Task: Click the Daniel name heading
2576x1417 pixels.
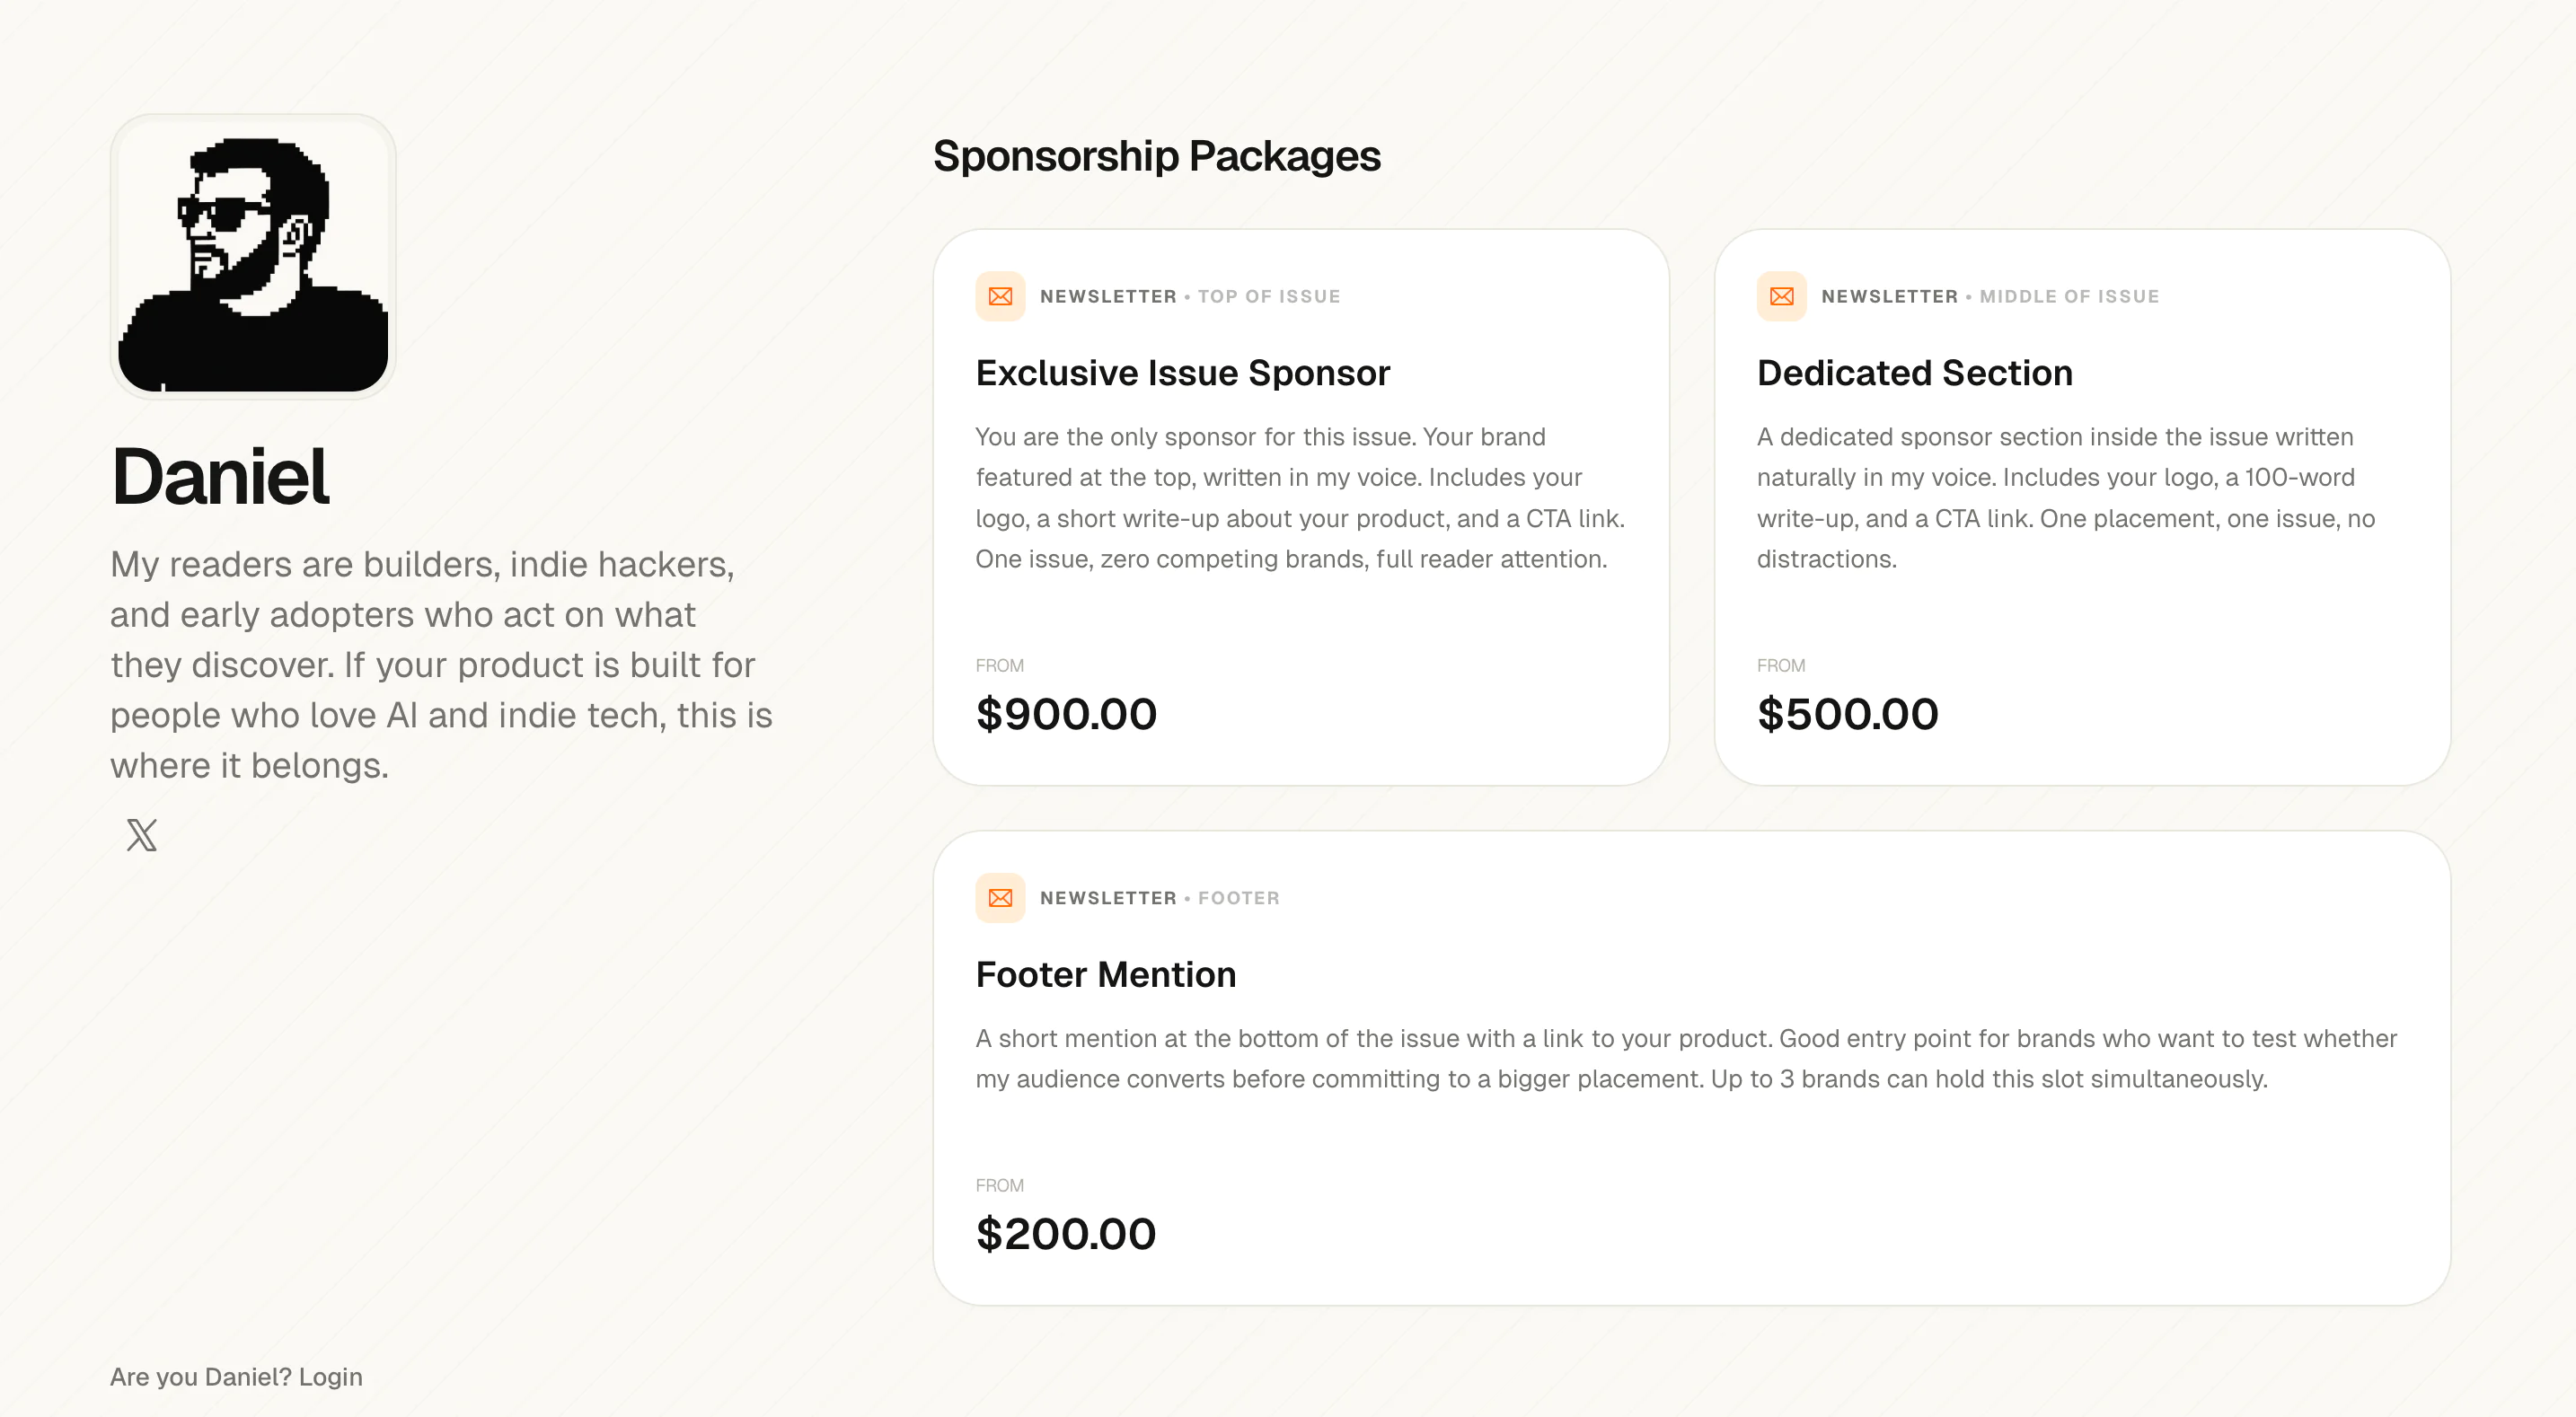Action: pyautogui.click(x=220, y=476)
